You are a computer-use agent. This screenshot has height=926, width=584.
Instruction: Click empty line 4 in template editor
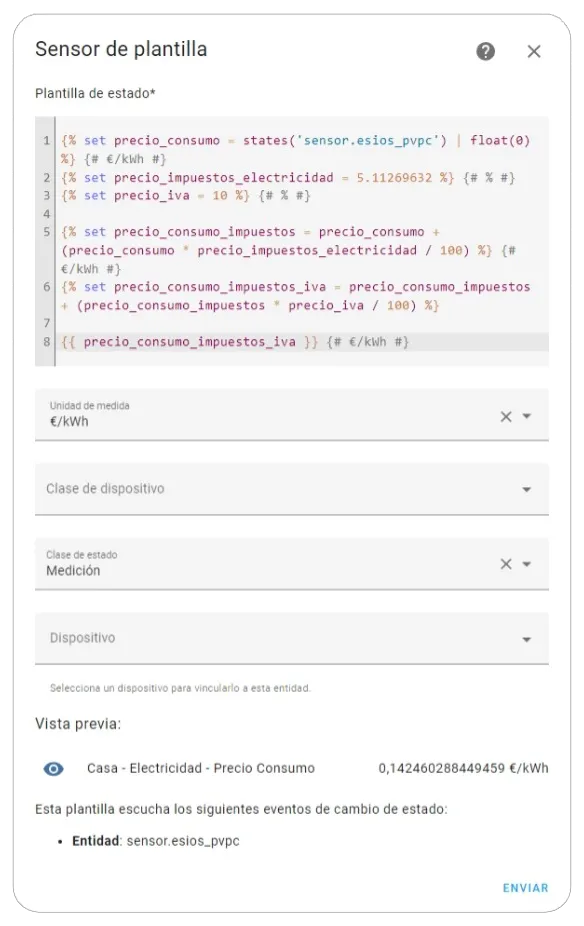pyautogui.click(x=301, y=214)
